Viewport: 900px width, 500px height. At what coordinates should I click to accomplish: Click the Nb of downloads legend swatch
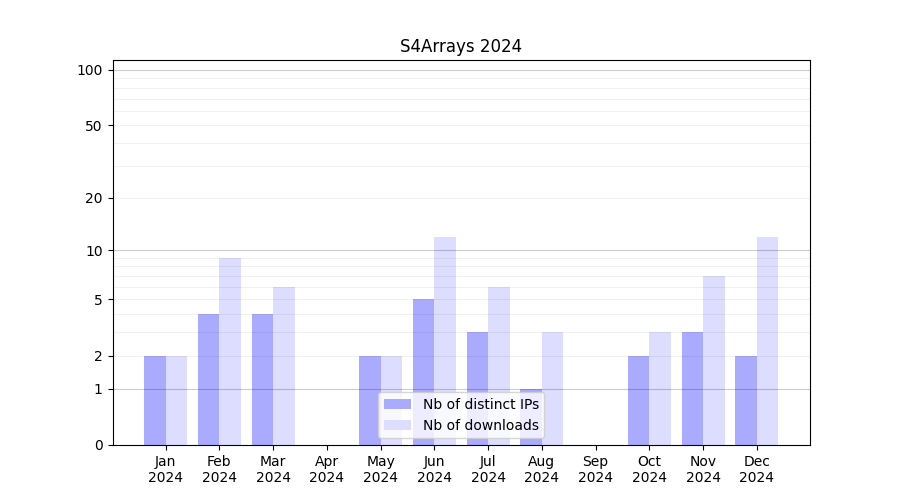[x=397, y=425]
